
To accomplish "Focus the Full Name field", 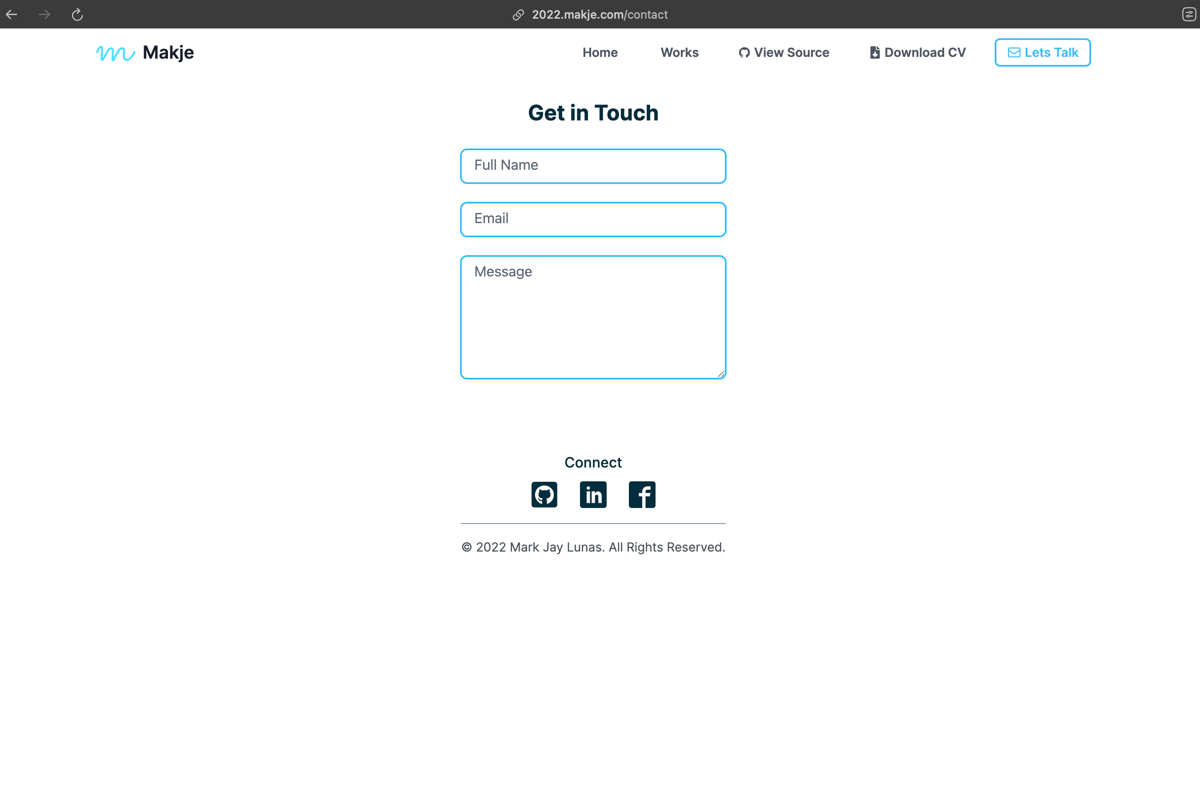I will click(593, 166).
